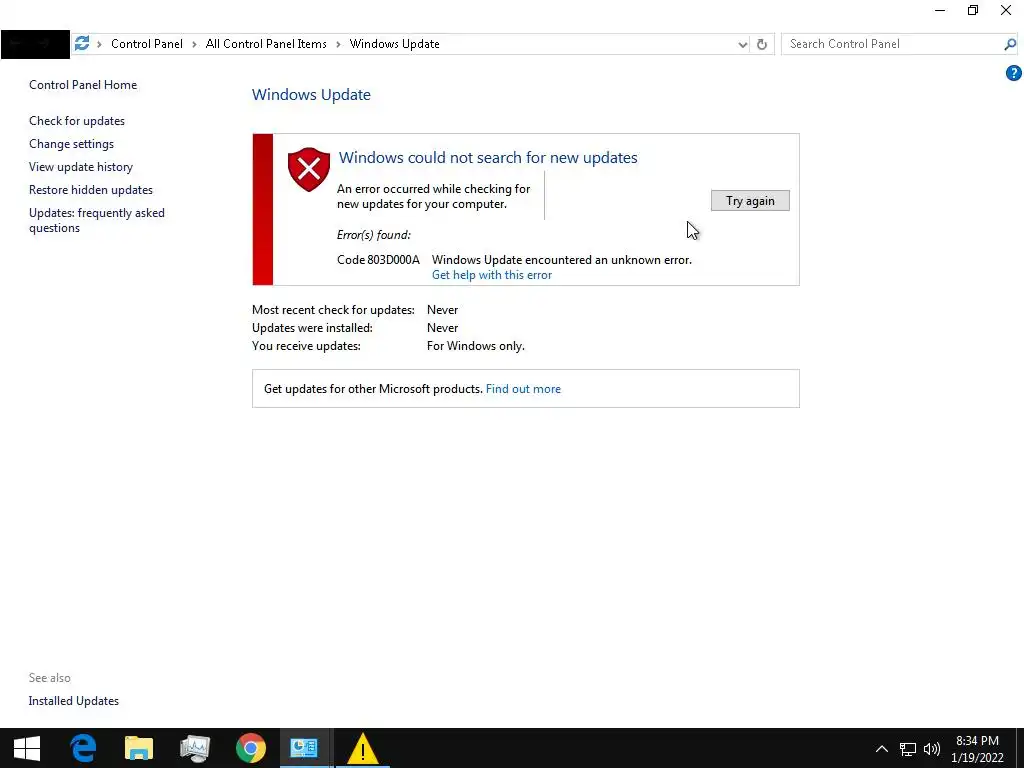
Task: Open Internet Explorer from the taskbar
Action: [x=83, y=748]
